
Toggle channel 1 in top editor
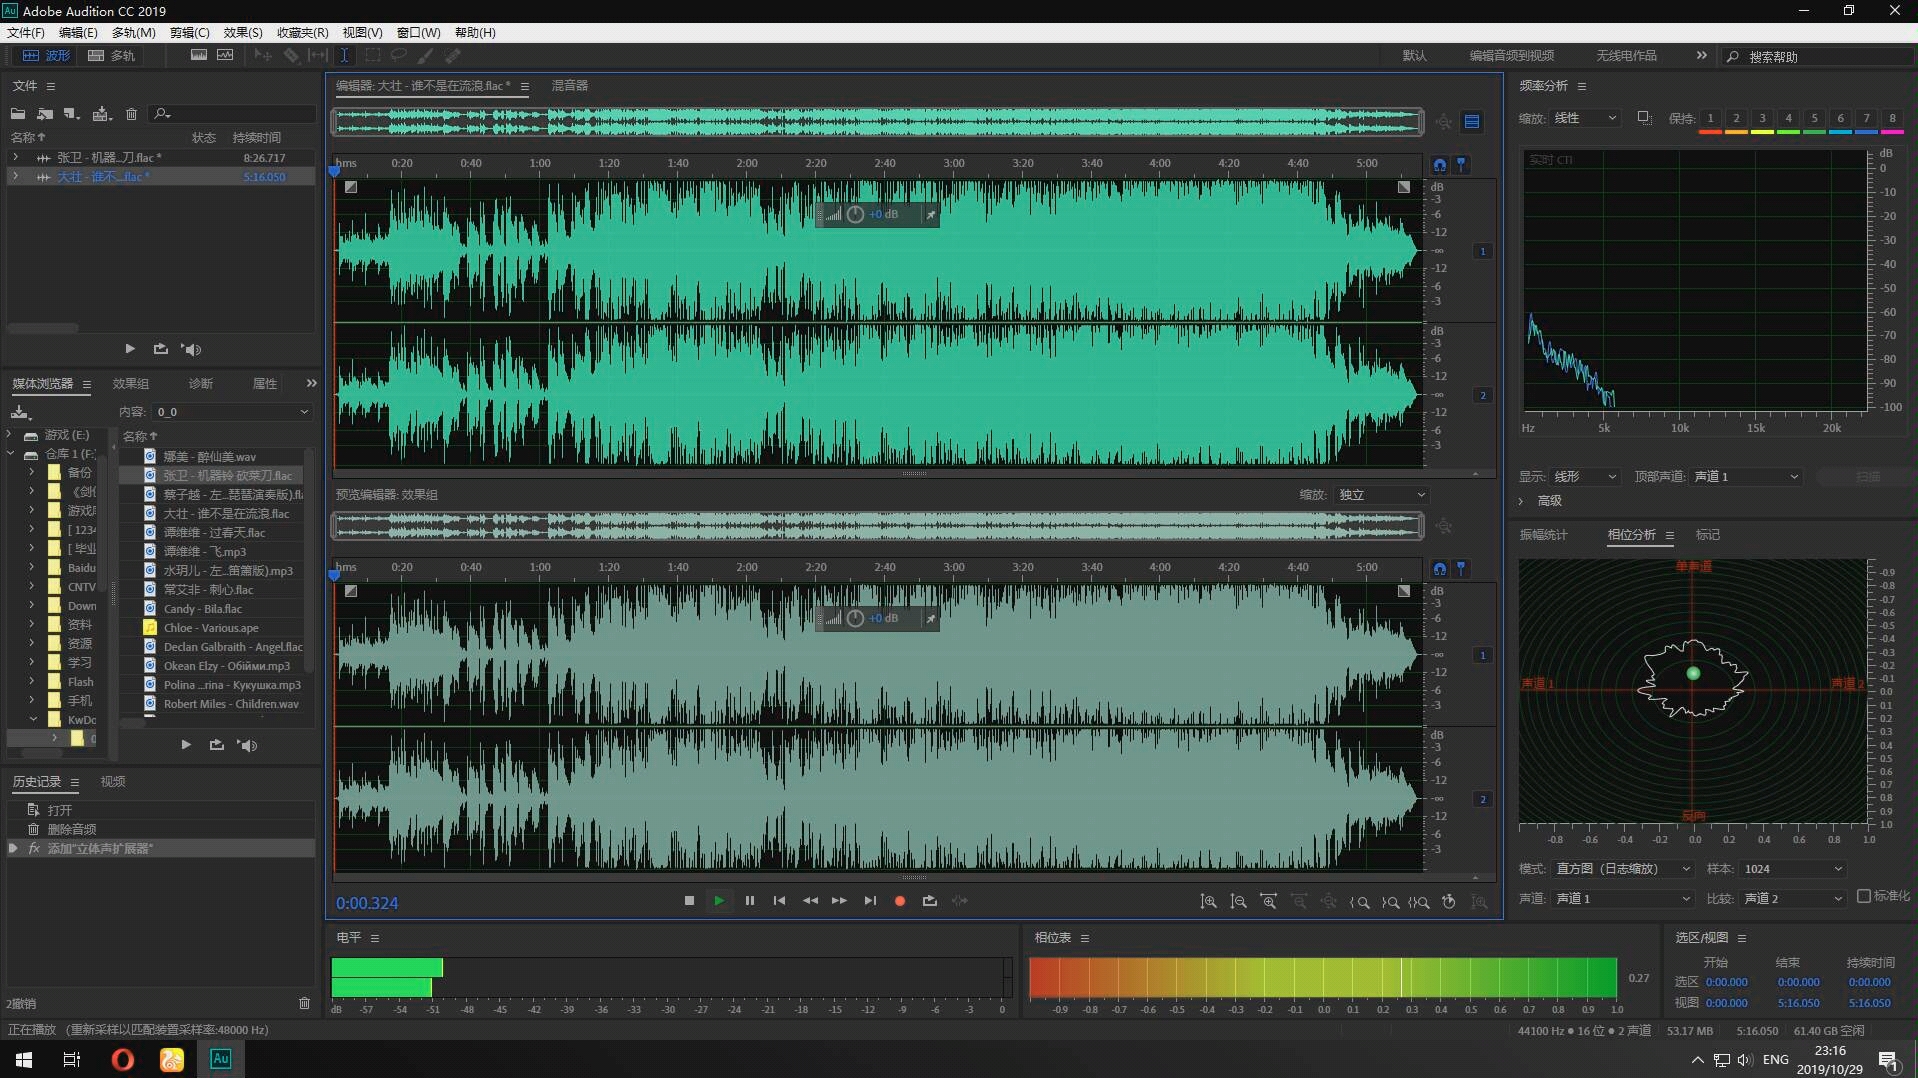[x=1483, y=251]
